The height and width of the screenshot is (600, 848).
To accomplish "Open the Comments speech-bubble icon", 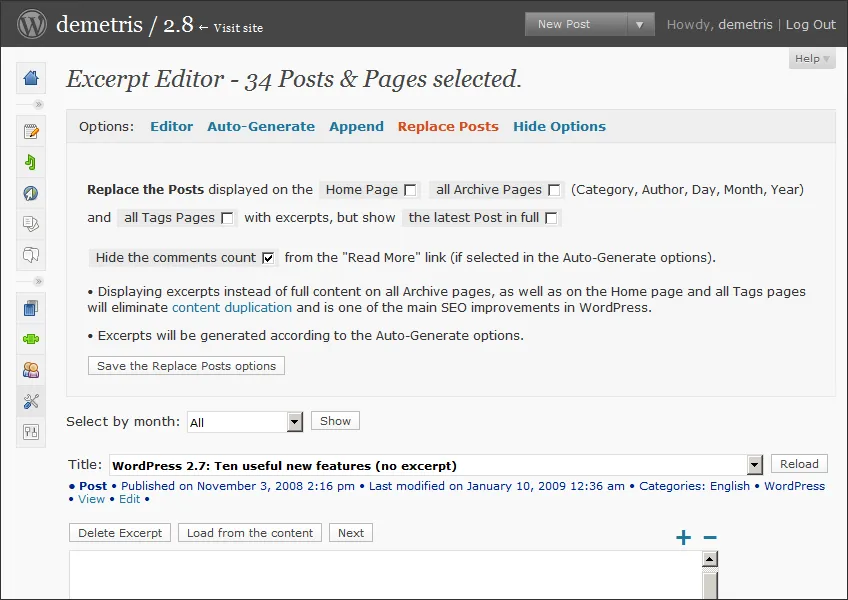I will [31, 255].
